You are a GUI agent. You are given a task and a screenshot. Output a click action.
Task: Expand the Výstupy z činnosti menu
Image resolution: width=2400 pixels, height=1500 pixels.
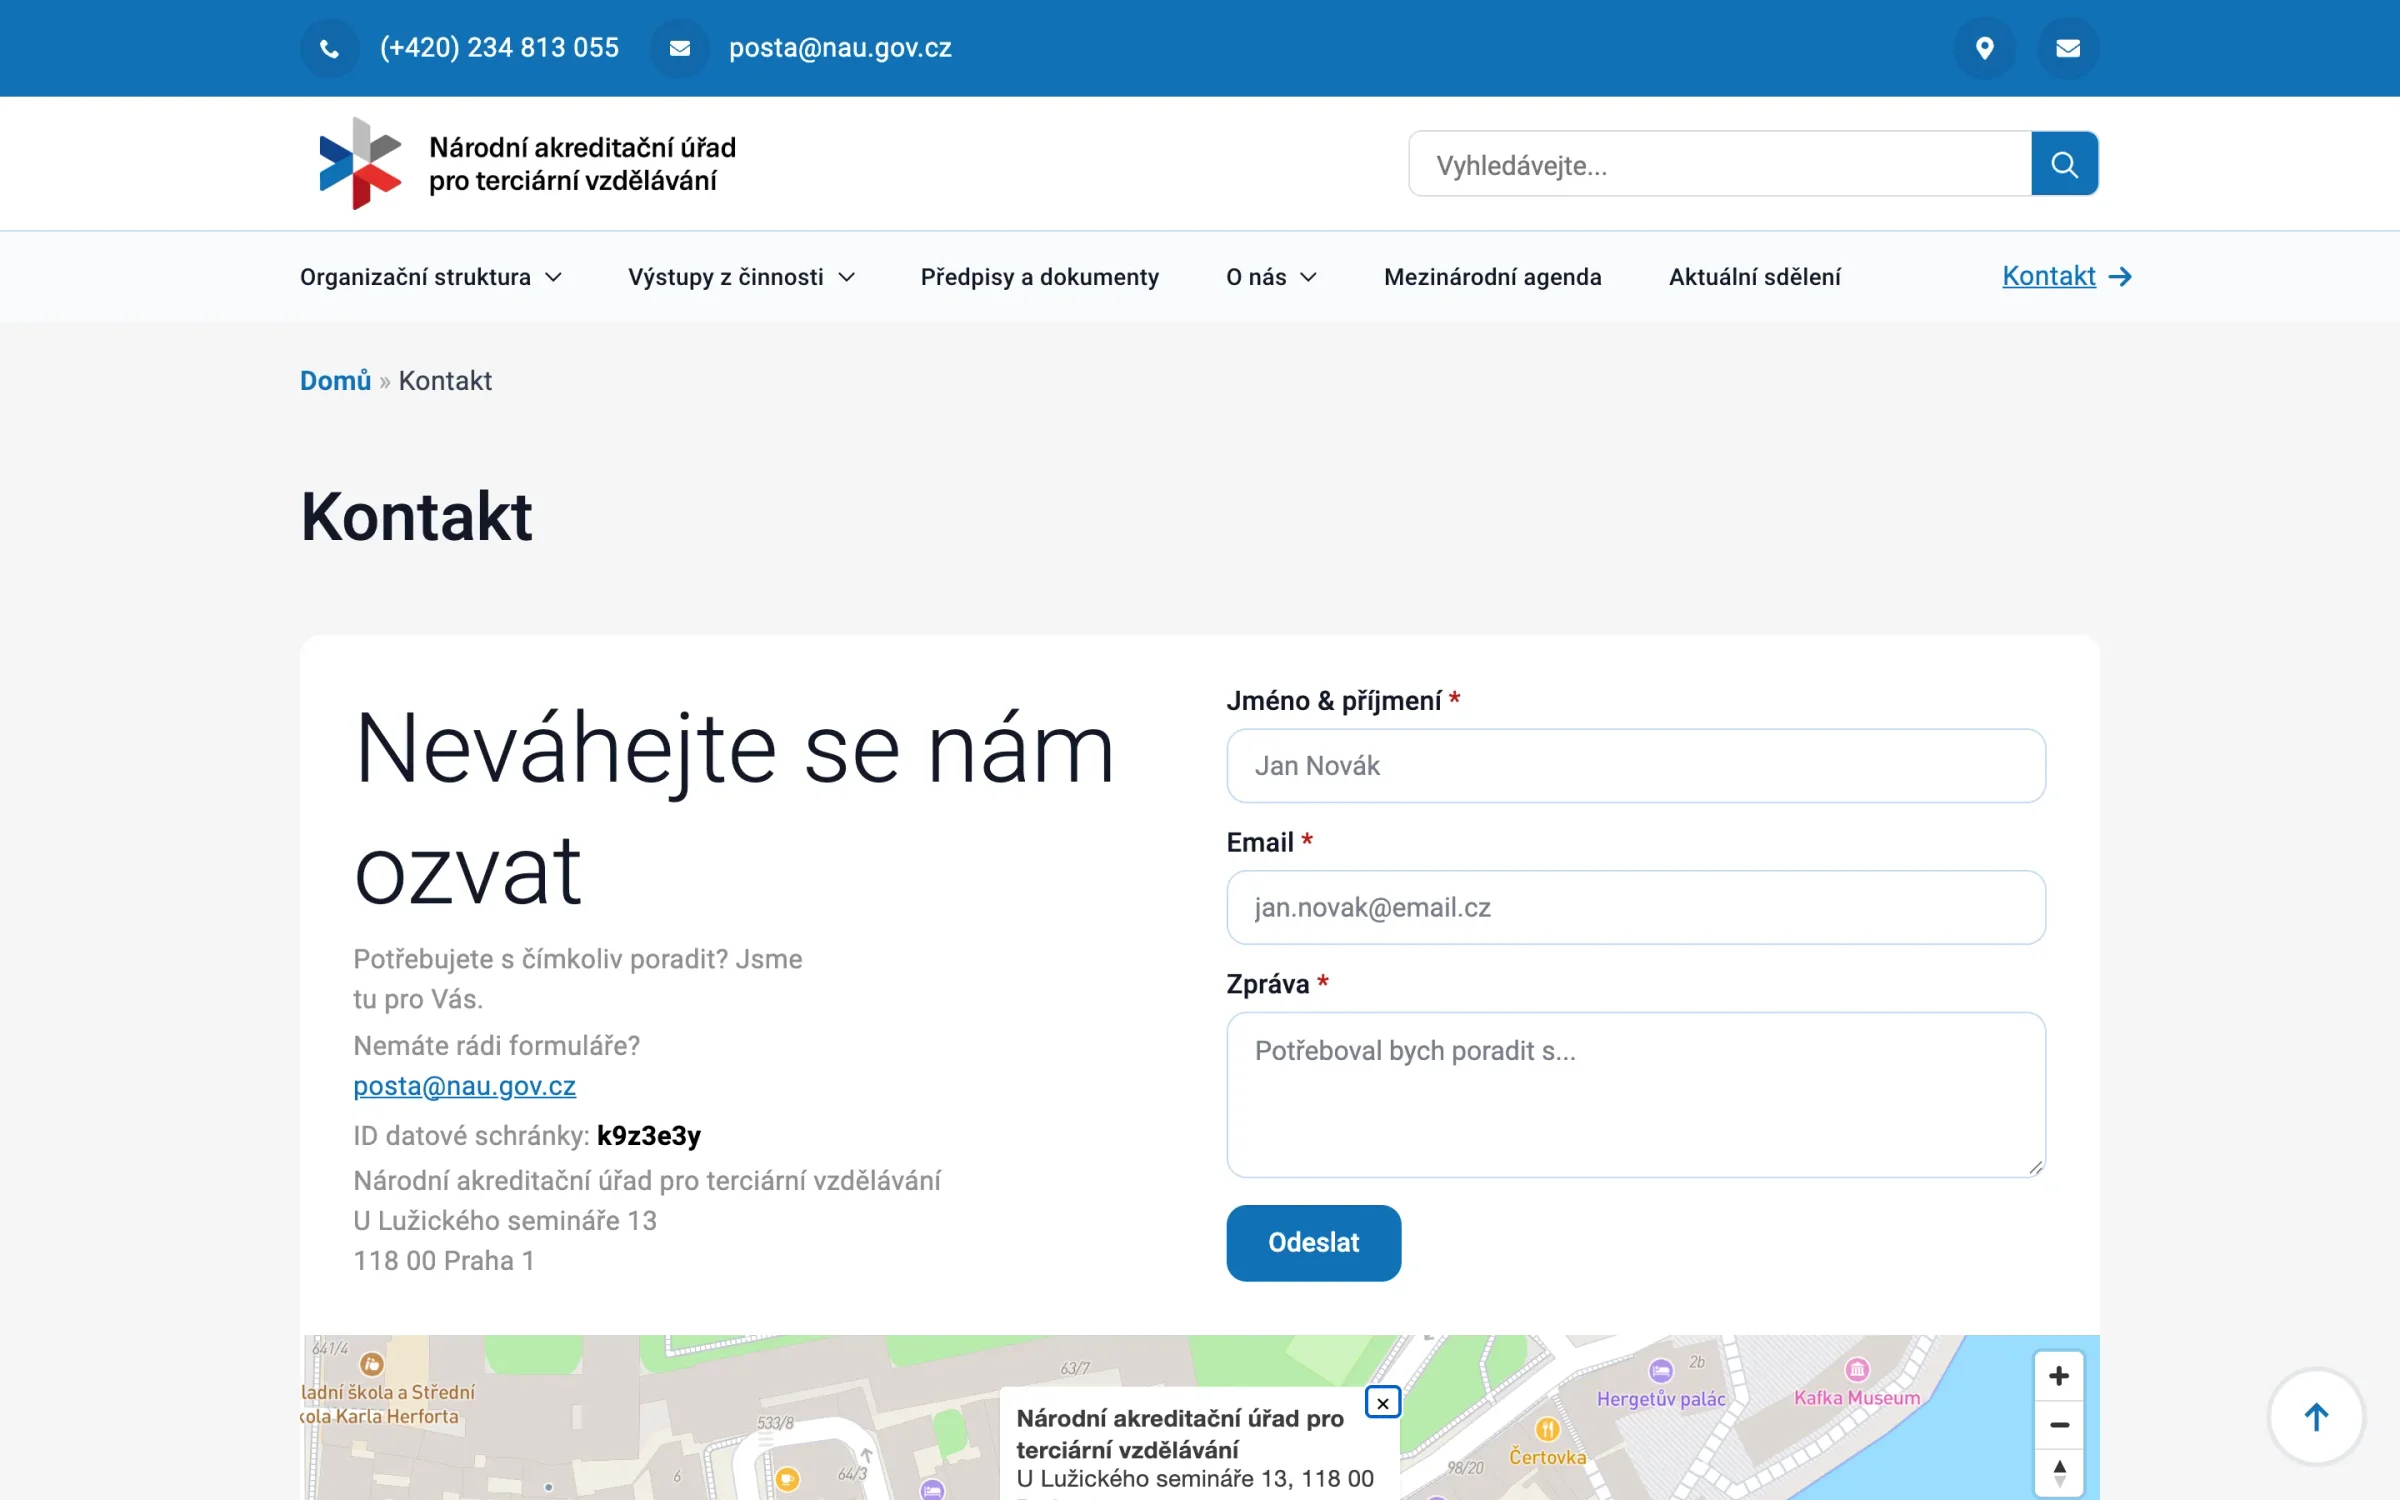pos(741,277)
